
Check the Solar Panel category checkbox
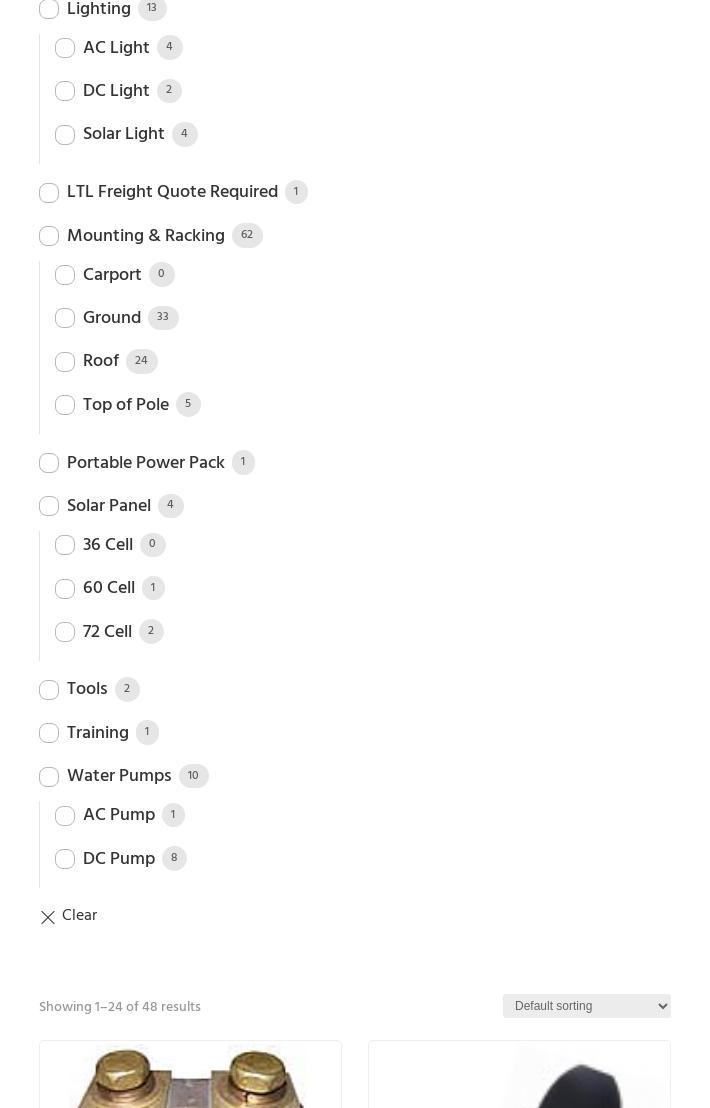[49, 506]
